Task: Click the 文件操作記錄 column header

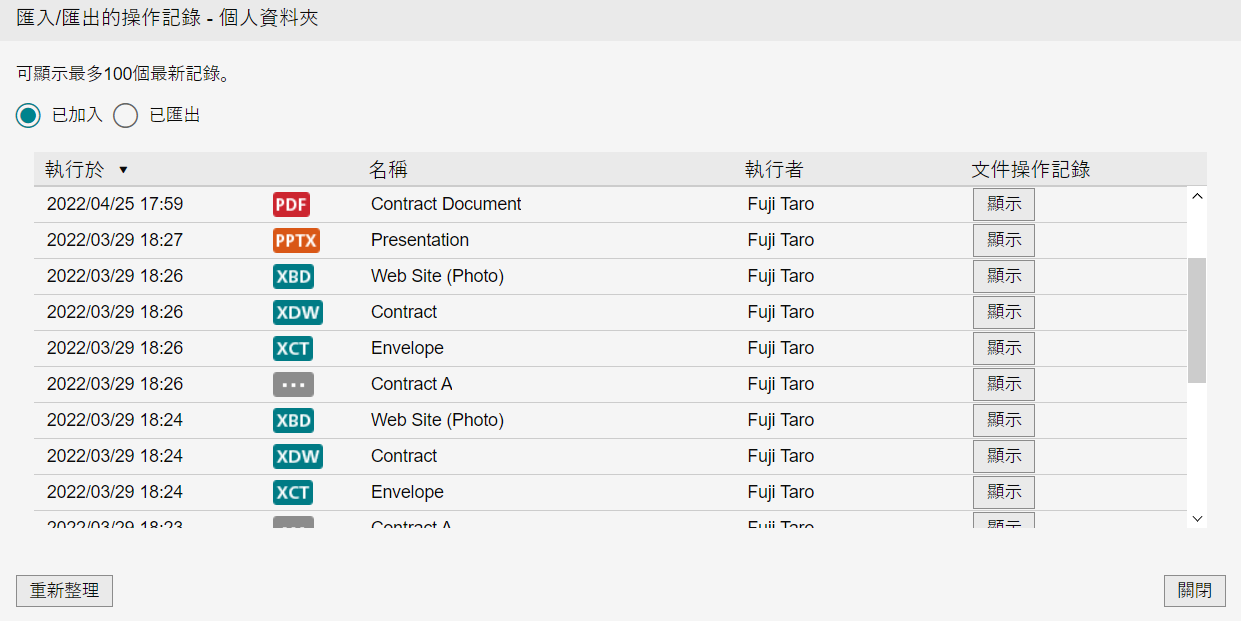Action: pyautogui.click(x=1031, y=170)
